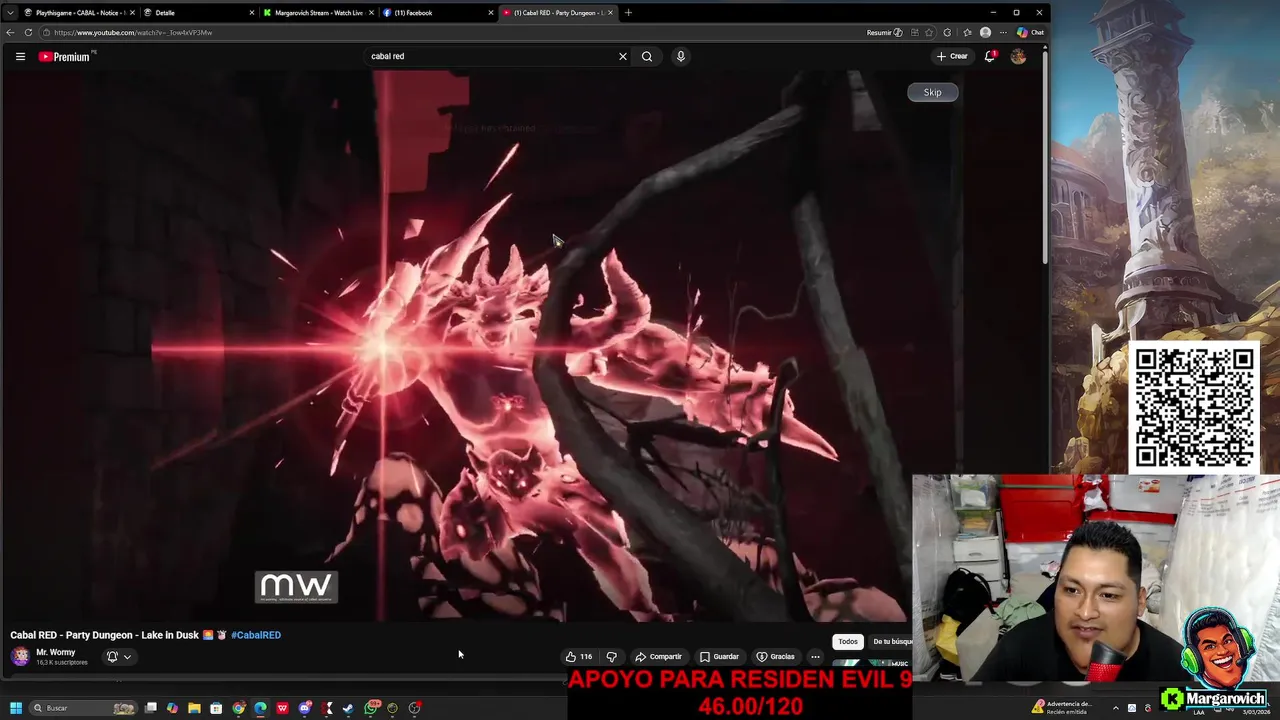1280x720 pixels.
Task: Open the #CabalRED hashtag link
Action: point(256,635)
